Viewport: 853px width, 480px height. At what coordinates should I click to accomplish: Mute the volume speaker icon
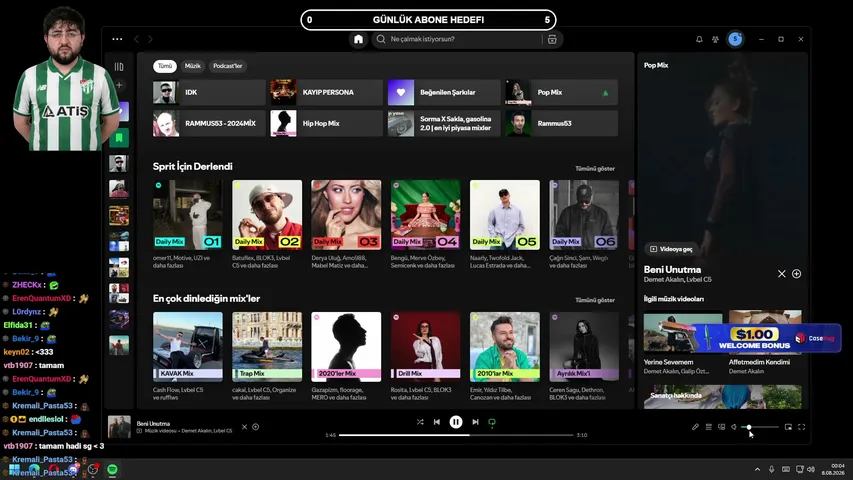tap(734, 427)
